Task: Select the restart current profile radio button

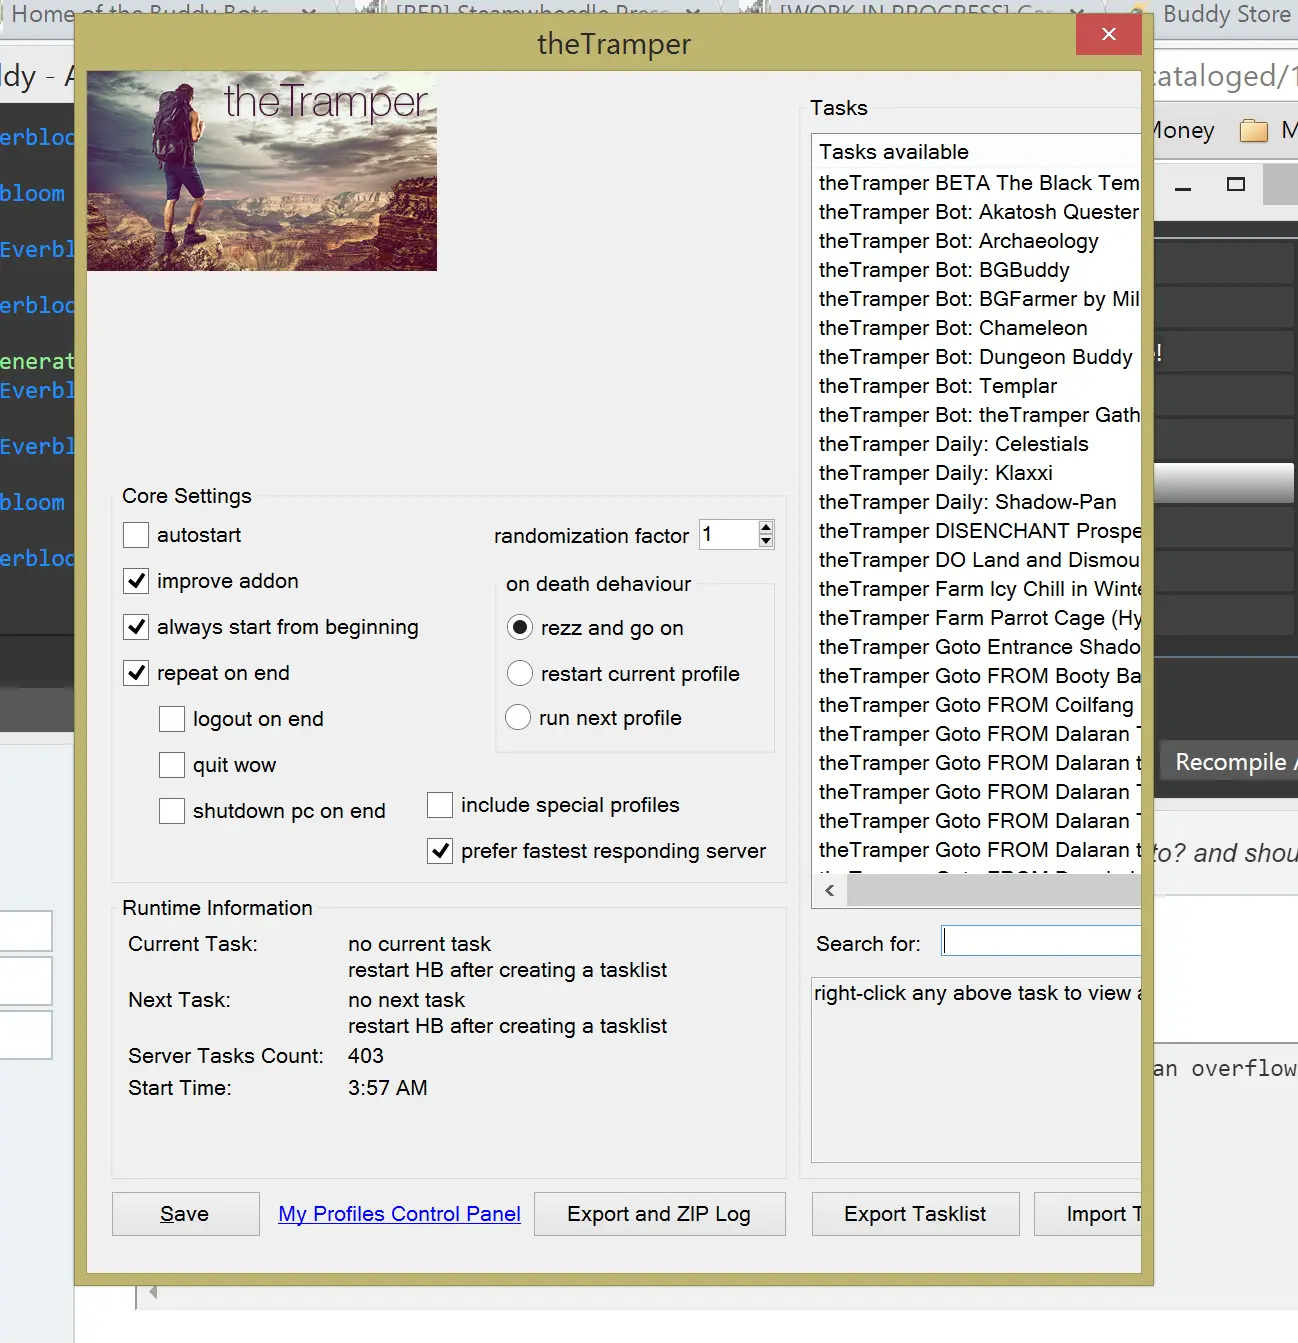Action: pyautogui.click(x=520, y=674)
